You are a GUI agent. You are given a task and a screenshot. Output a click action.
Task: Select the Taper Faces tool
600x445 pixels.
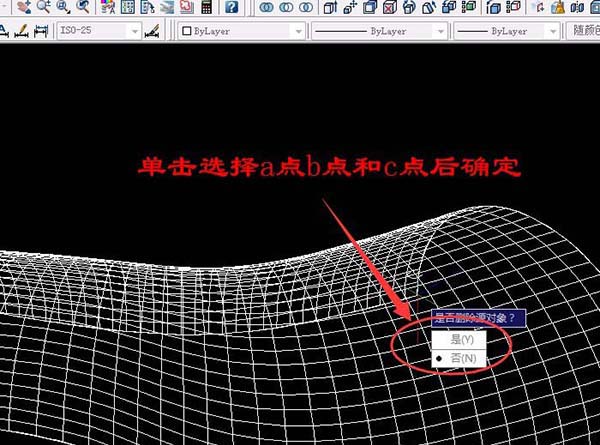coord(429,7)
